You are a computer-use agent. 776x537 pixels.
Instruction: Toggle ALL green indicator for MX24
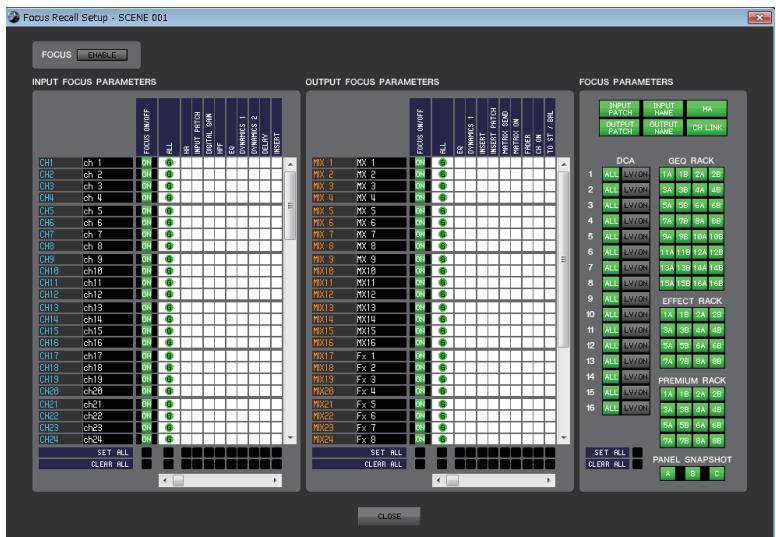(x=442, y=439)
